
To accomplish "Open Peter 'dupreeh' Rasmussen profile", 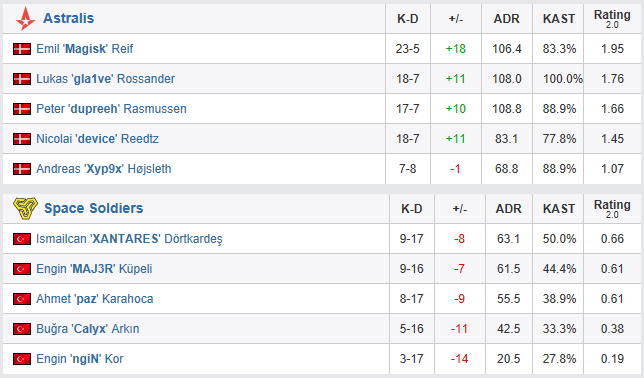I will click(111, 109).
